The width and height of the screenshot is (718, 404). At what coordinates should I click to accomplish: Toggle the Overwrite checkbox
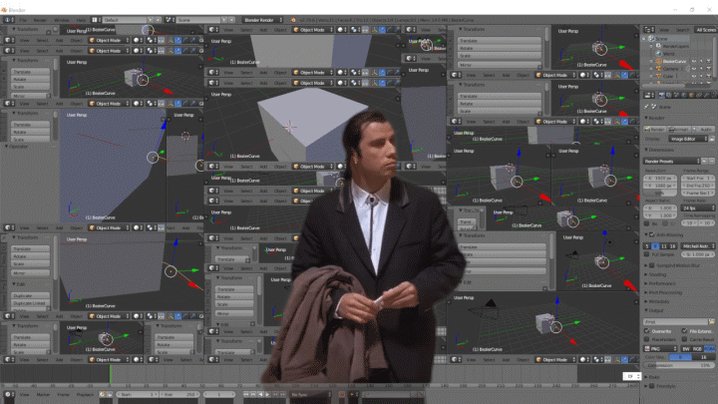[x=647, y=331]
